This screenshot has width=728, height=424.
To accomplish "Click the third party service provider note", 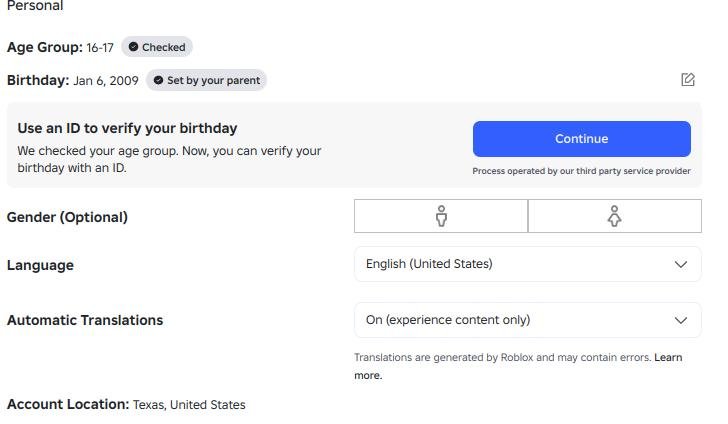I will [581, 171].
